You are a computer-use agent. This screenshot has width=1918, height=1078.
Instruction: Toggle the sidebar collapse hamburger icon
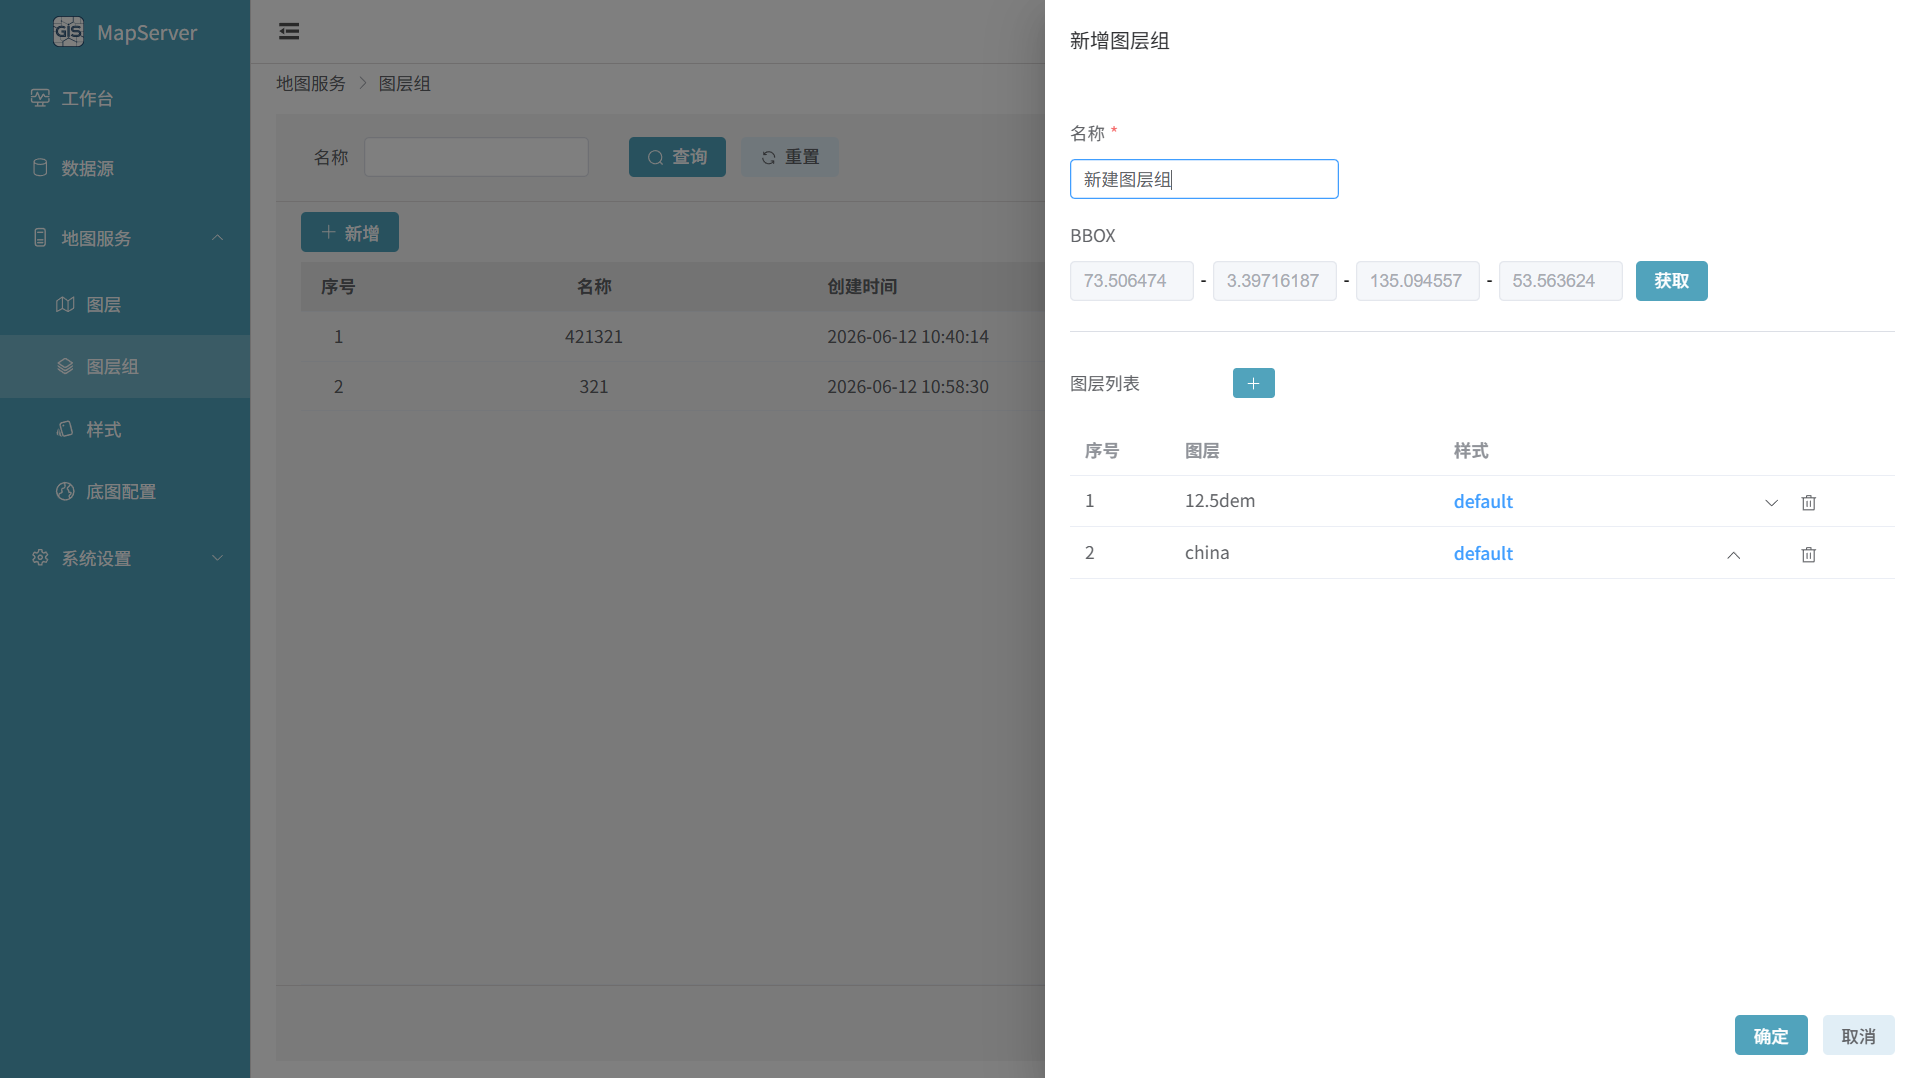(289, 31)
